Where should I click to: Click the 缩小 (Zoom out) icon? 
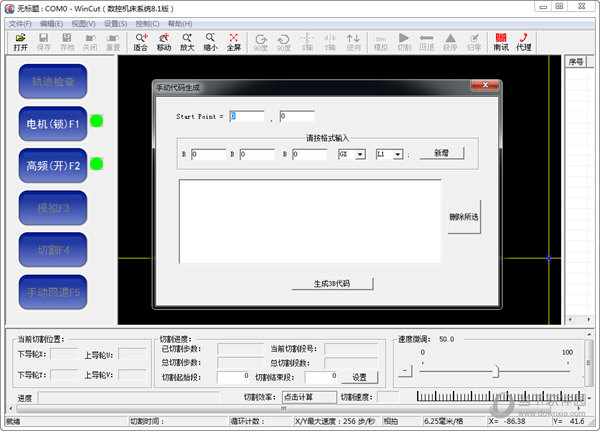[x=210, y=42]
